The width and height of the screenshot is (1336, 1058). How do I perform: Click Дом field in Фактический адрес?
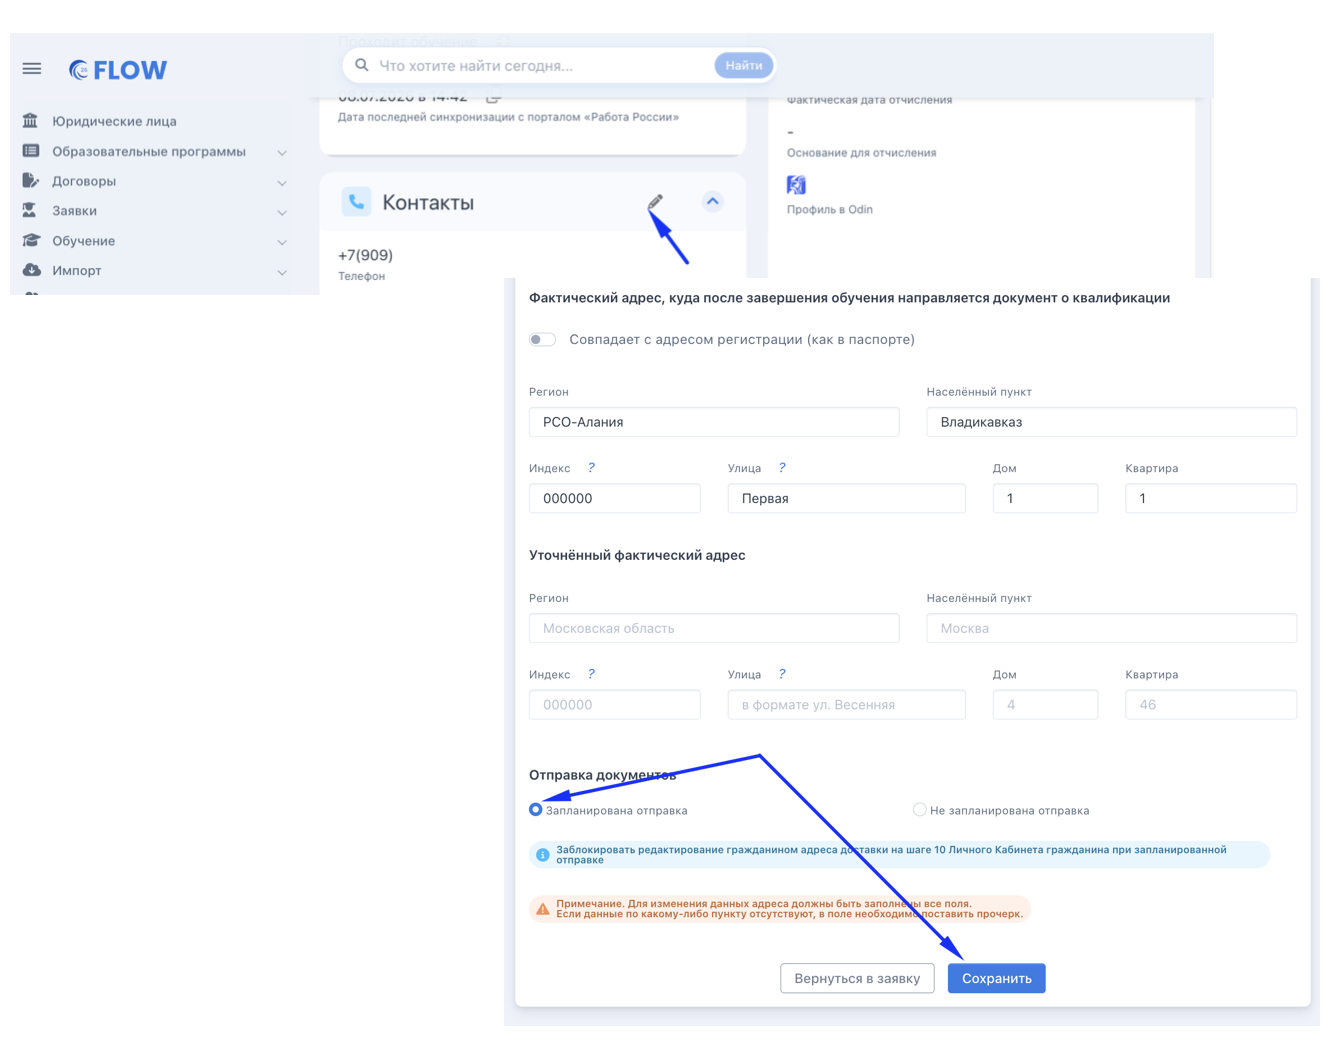point(1045,498)
